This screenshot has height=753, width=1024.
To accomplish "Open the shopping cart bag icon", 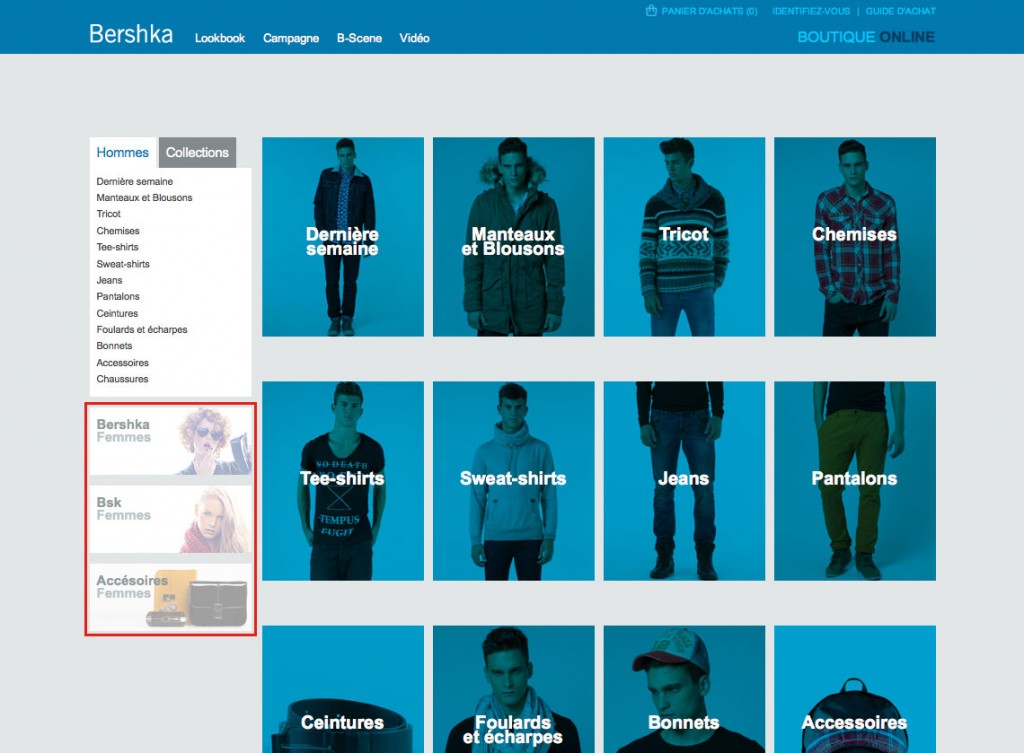I will pos(651,10).
